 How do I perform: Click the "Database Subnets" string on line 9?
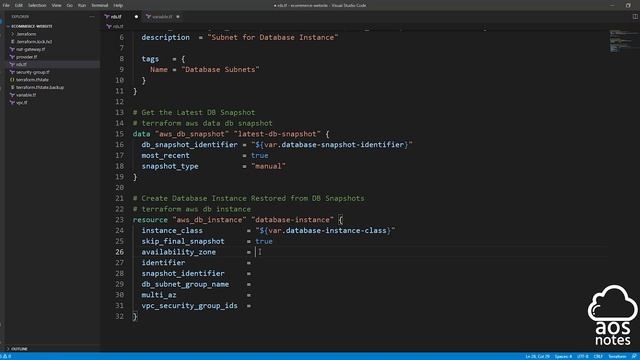[x=220, y=69]
